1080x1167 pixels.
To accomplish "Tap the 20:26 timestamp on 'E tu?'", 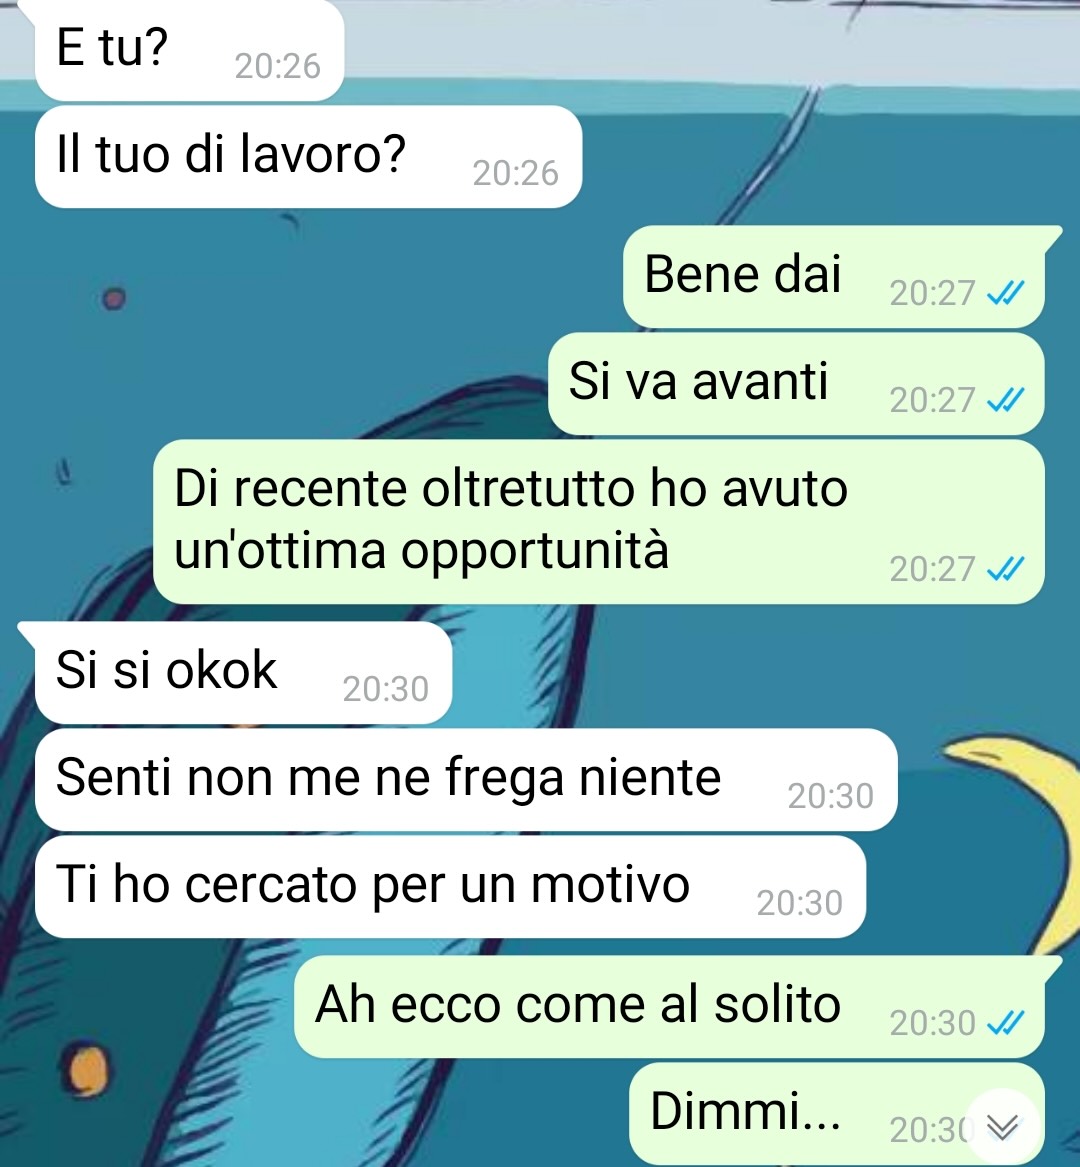I will [278, 67].
